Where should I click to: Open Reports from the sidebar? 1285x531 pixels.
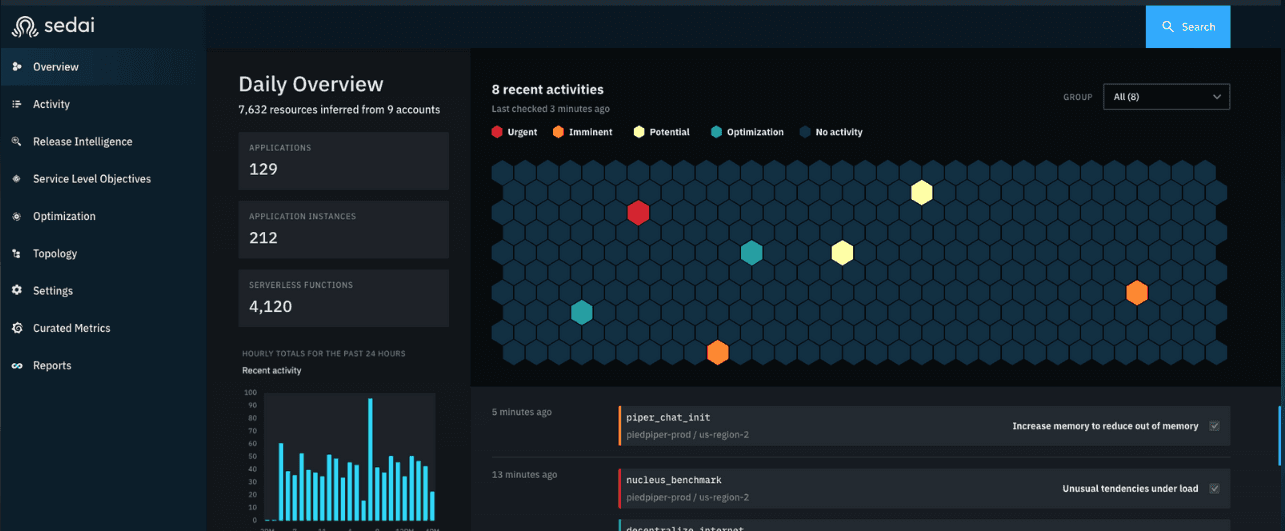[x=103, y=365]
